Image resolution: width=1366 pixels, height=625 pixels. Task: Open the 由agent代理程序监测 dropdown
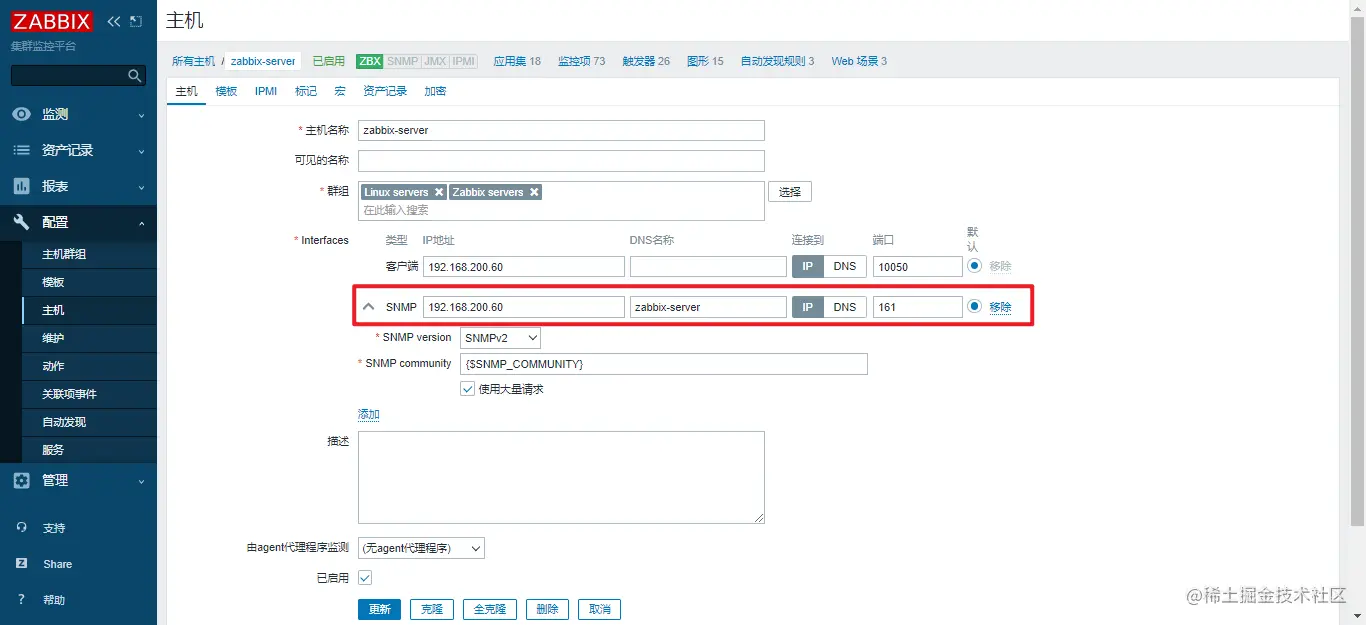pos(421,548)
